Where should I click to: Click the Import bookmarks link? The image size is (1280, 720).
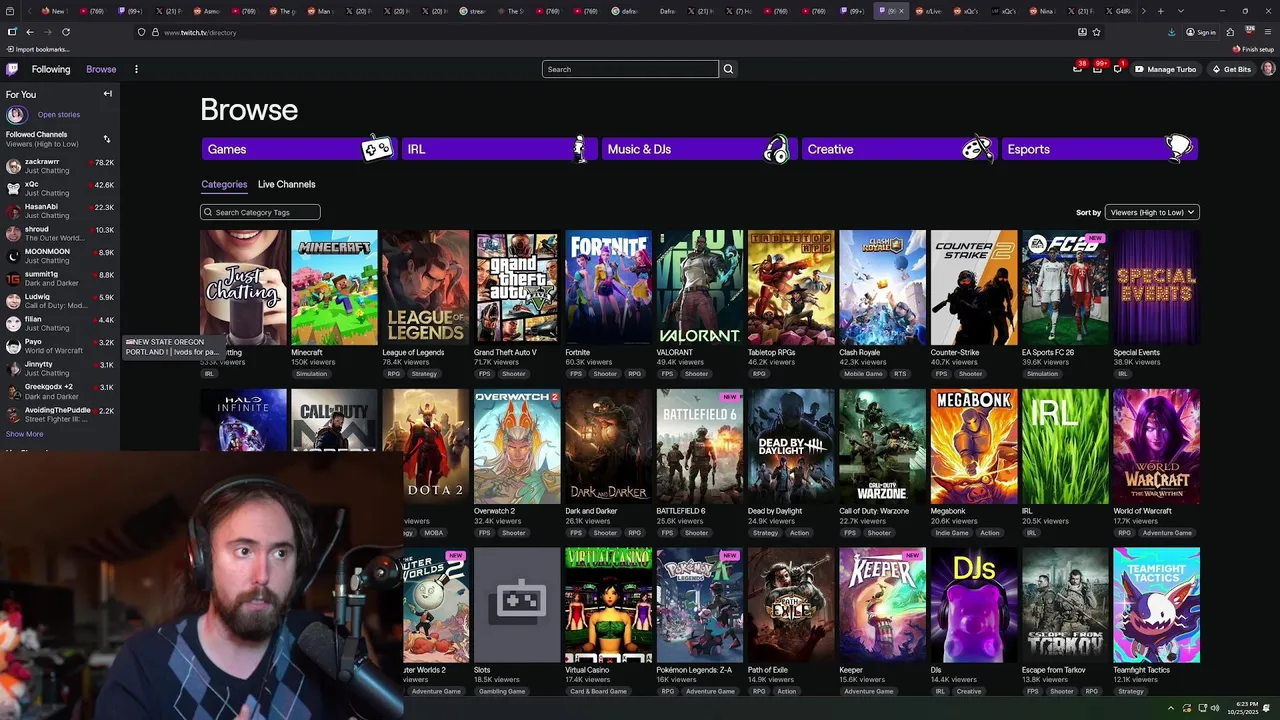[x=38, y=49]
